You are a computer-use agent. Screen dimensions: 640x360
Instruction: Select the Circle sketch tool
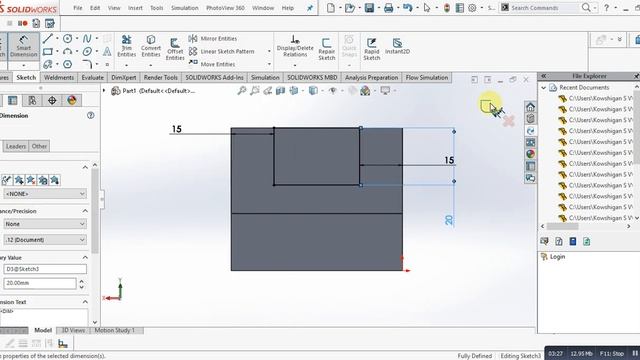coord(67,39)
